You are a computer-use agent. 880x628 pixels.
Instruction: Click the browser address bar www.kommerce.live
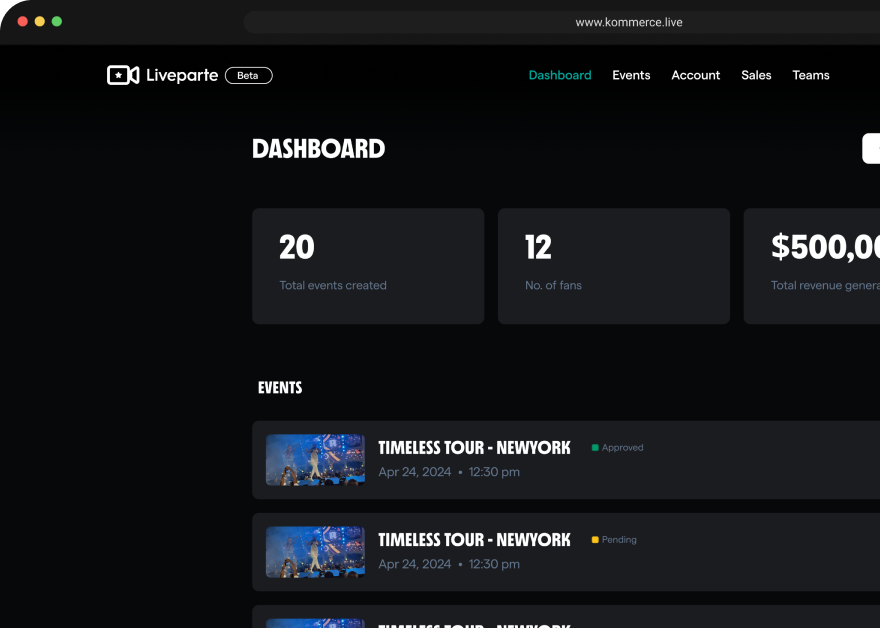click(x=629, y=22)
